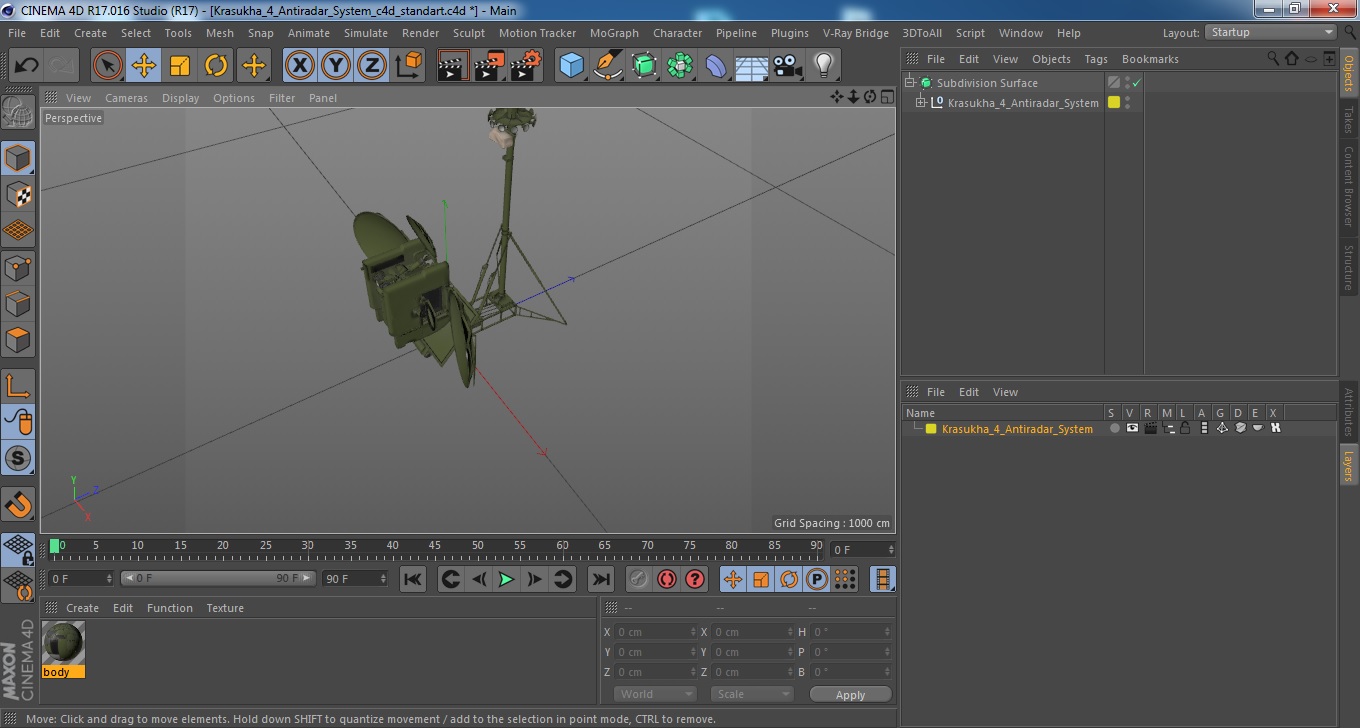The width and height of the screenshot is (1360, 728).
Task: Toggle Enable Axis mode
Action: pyautogui.click(x=18, y=385)
